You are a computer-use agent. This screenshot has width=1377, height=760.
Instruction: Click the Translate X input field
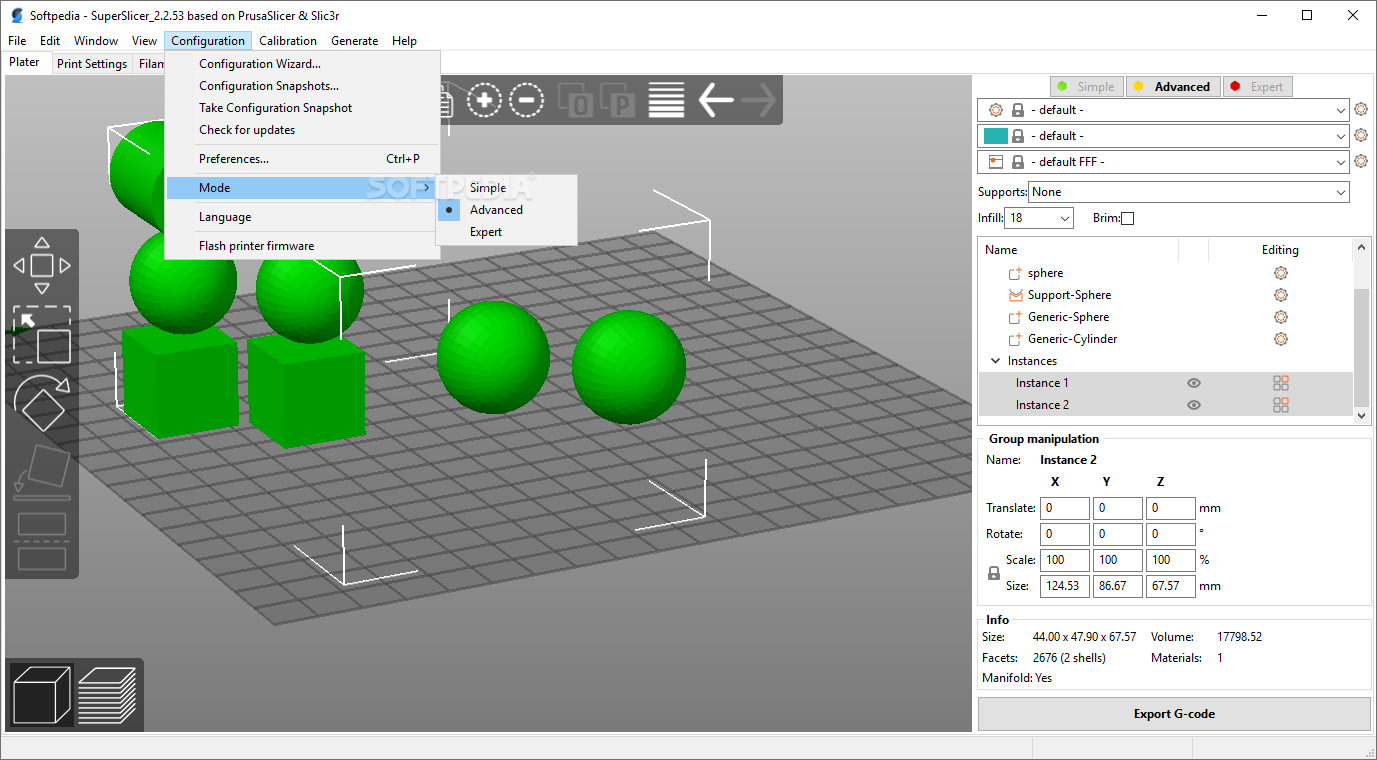pyautogui.click(x=1065, y=508)
